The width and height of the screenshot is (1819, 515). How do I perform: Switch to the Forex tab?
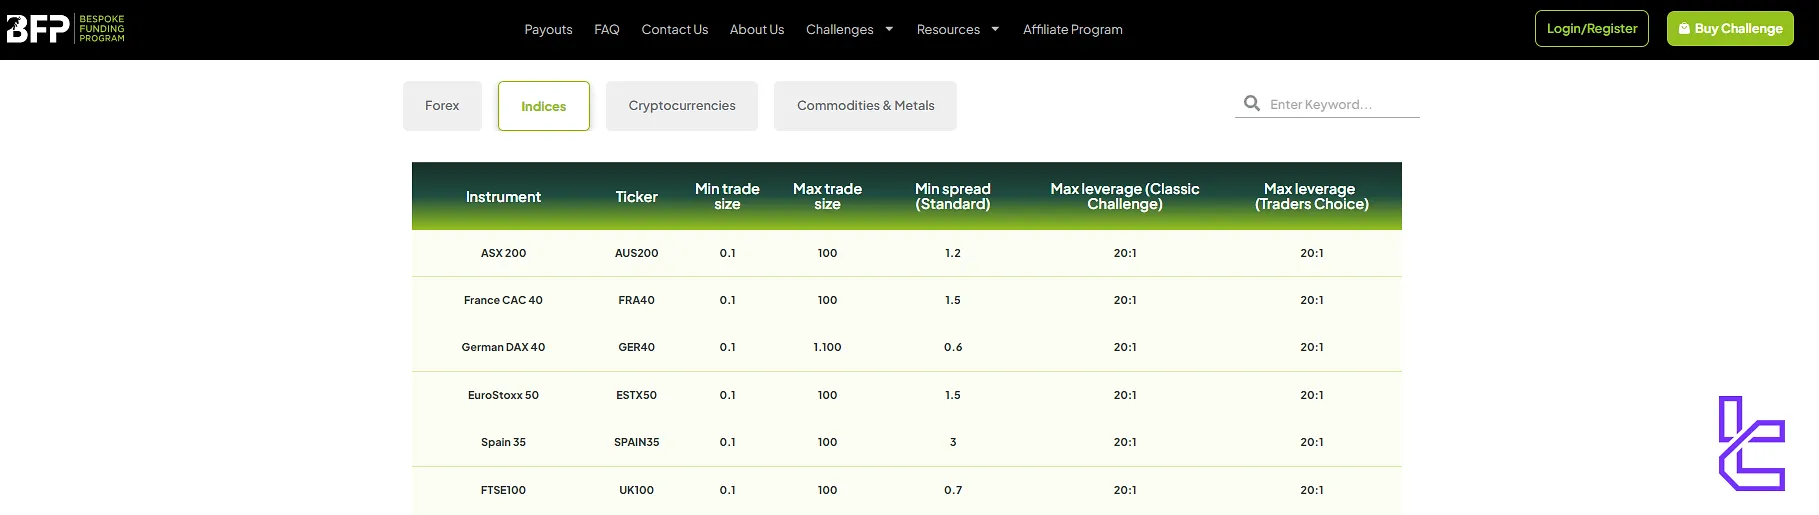pyautogui.click(x=442, y=106)
